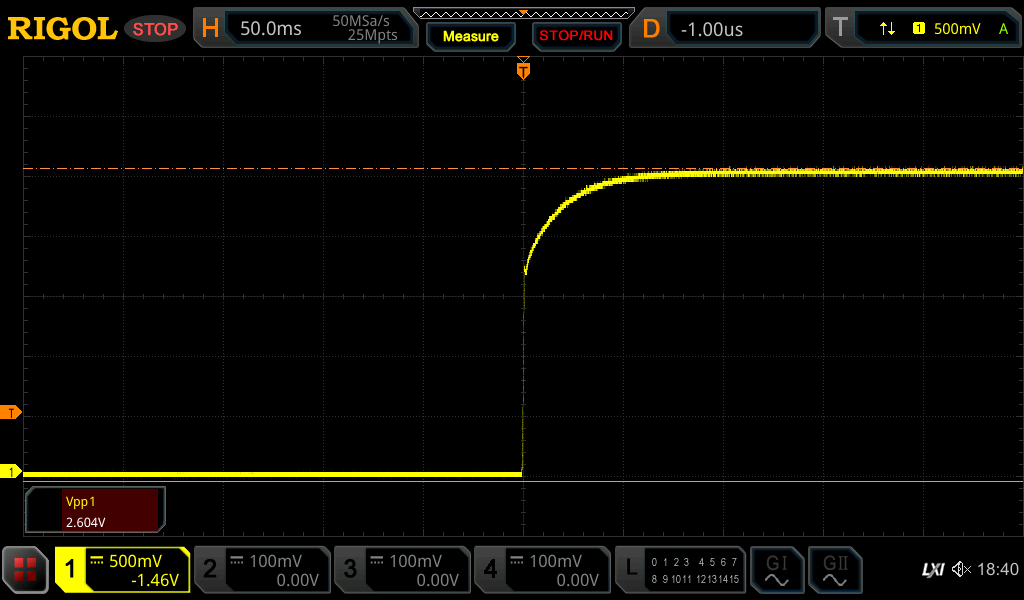Click the coupling icon on channel 2
1024x600 pixels.
pyautogui.click(x=236, y=560)
